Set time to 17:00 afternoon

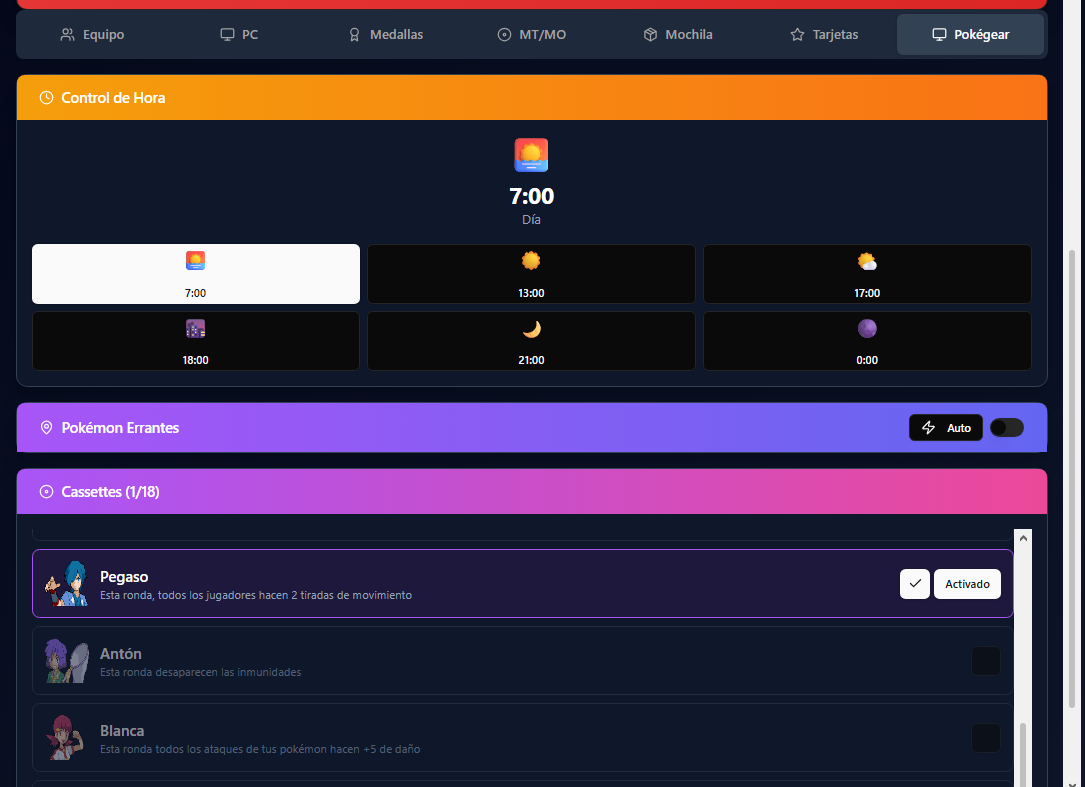click(867, 274)
